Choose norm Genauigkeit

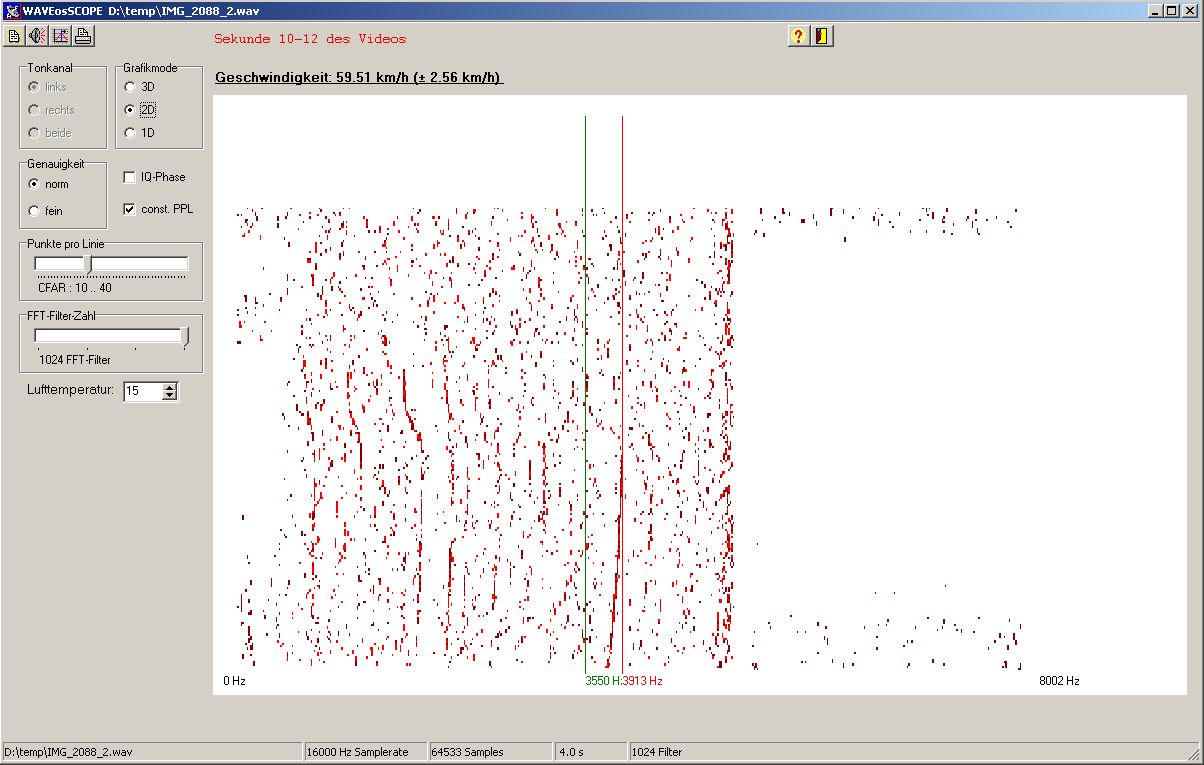(49, 184)
